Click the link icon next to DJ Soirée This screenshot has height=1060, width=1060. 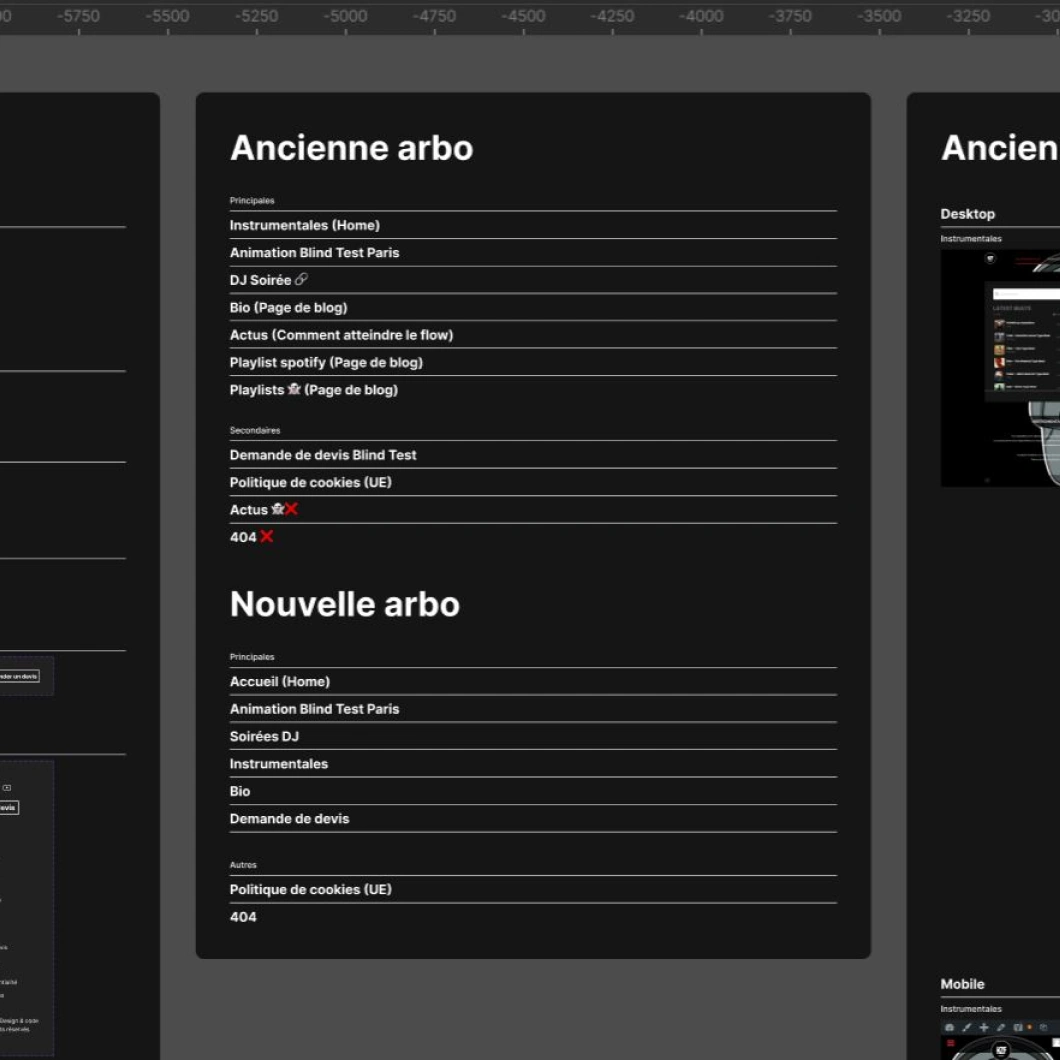[x=301, y=280]
